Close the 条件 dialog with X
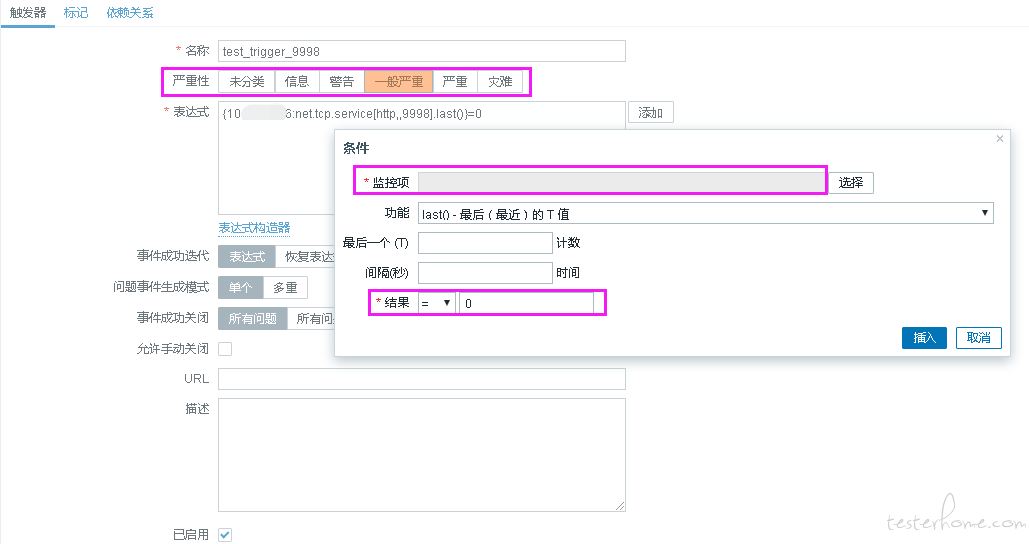 [999, 139]
